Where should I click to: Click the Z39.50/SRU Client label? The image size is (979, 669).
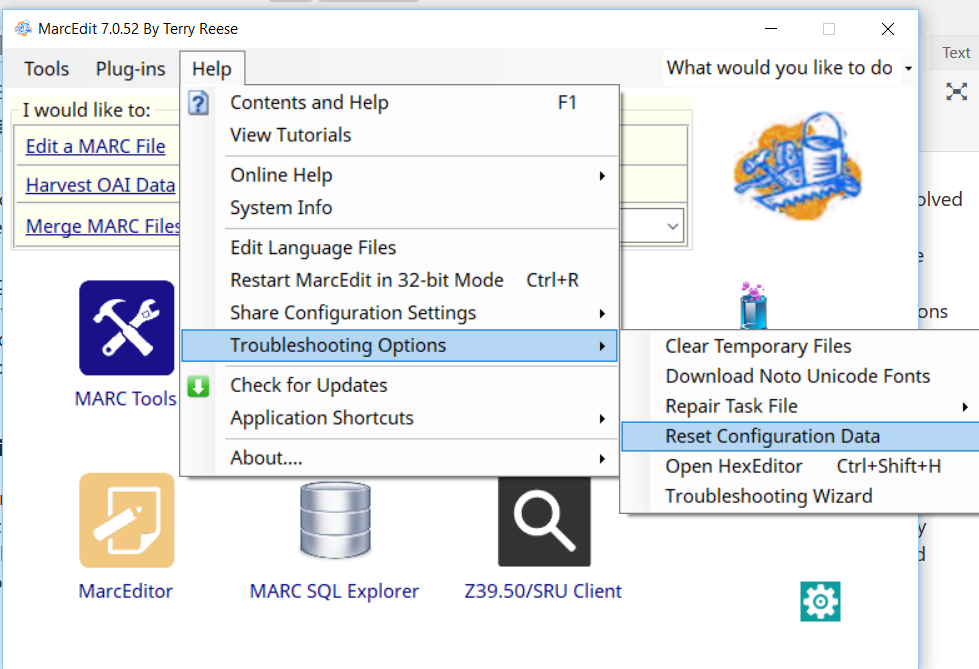tap(543, 591)
